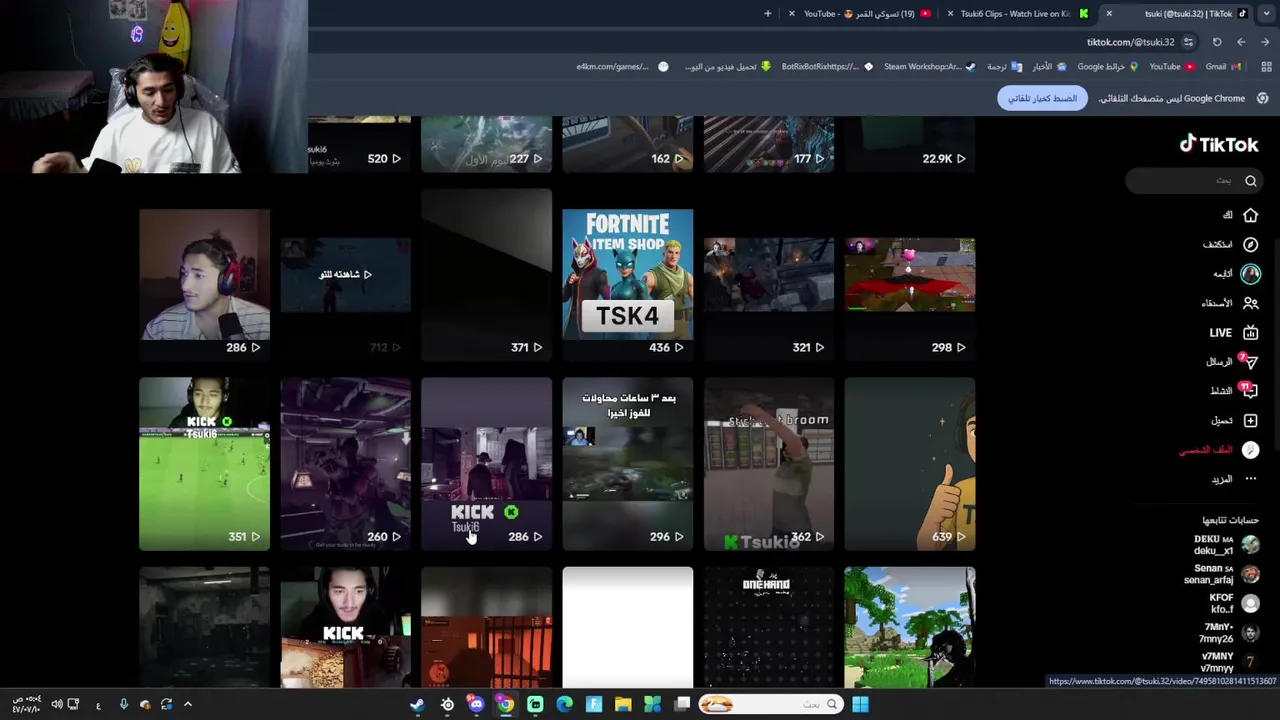
Task: Click the microphone icon in system tray
Action: (123, 705)
